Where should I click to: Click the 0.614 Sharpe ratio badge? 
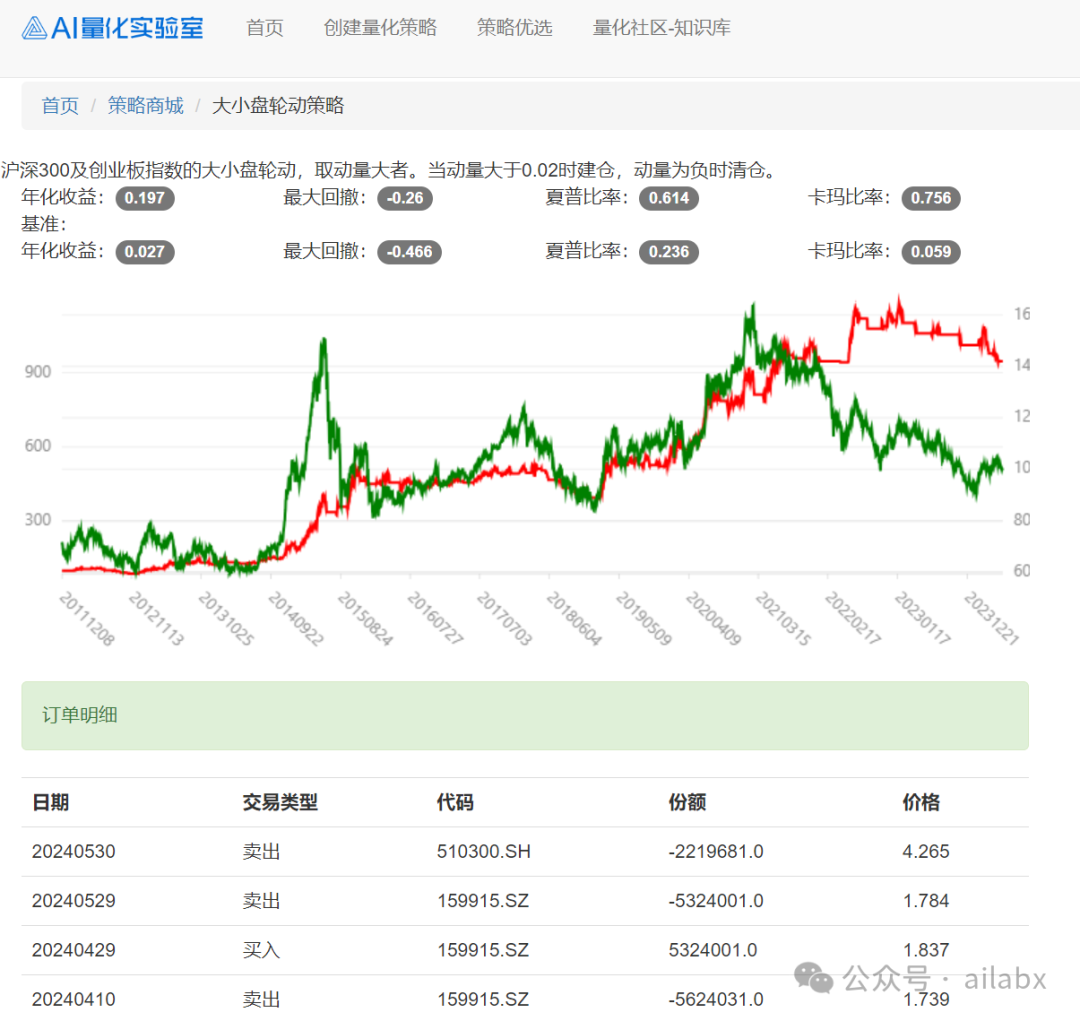668,198
